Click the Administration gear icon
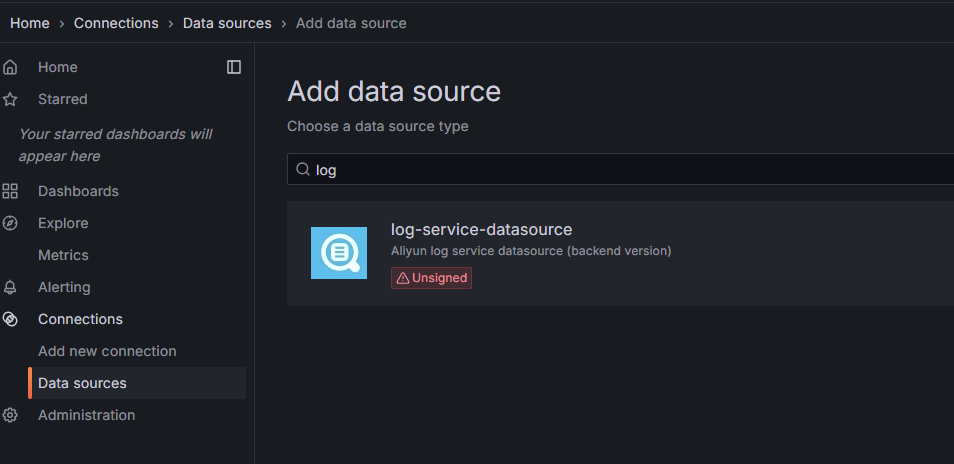954x464 pixels. [x=10, y=415]
